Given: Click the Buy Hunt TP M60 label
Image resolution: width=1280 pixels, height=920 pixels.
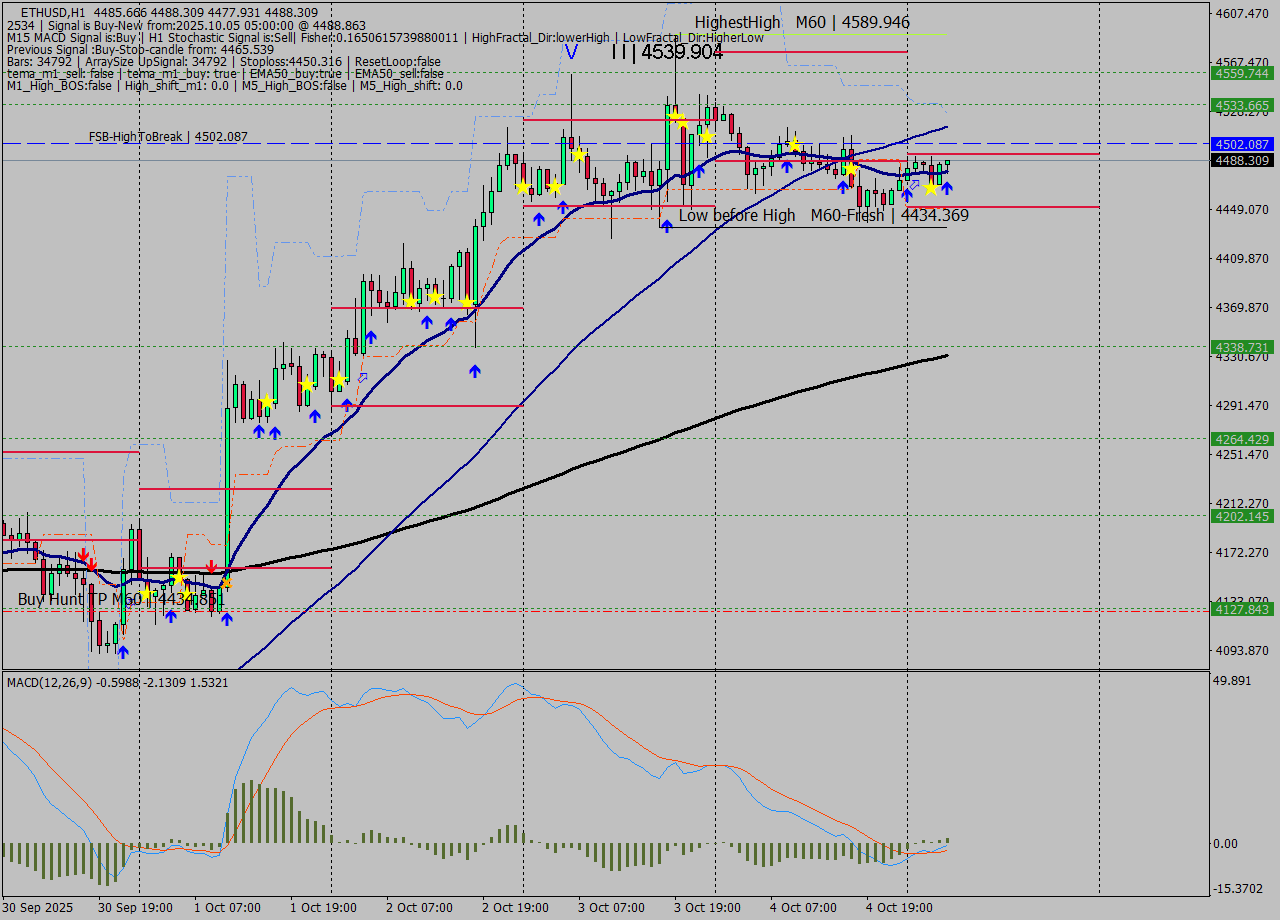Looking at the screenshot, I should 115,599.
